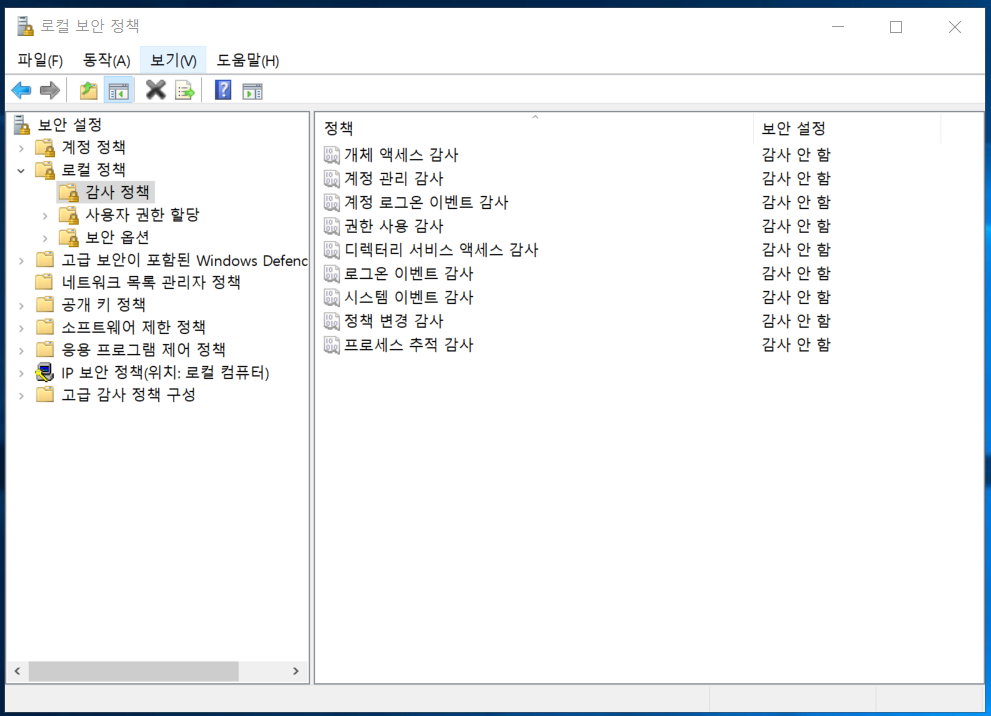The height and width of the screenshot is (716, 991).
Task: Select the 소프트웨어 제한 정책 label
Action: tap(133, 327)
